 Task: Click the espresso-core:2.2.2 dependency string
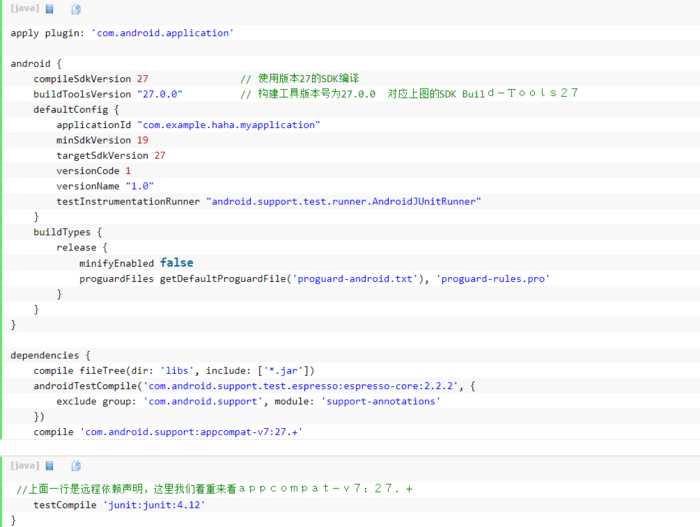(300, 386)
